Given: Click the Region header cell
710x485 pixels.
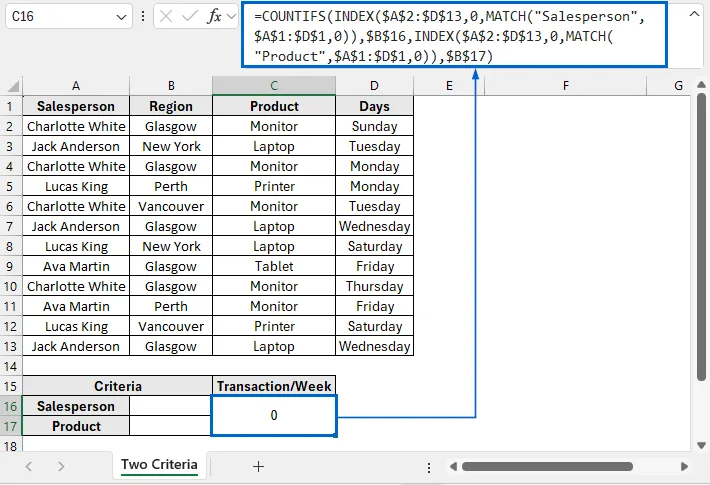Looking at the screenshot, I should 171,106.
